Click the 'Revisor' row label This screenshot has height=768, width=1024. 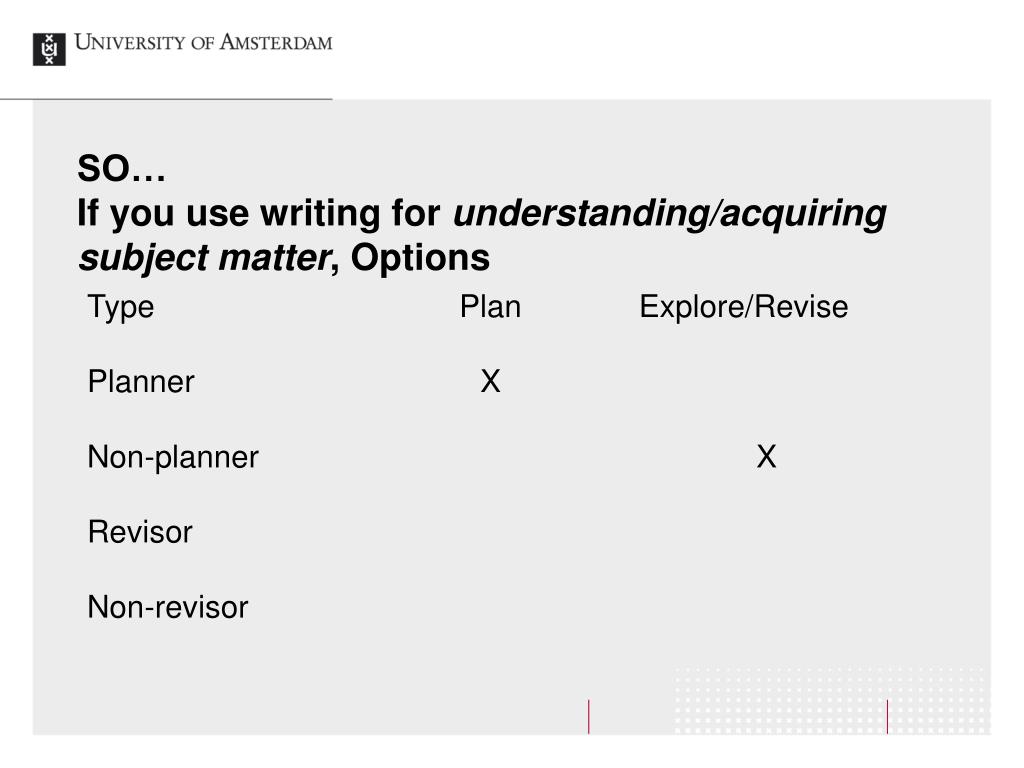click(140, 532)
